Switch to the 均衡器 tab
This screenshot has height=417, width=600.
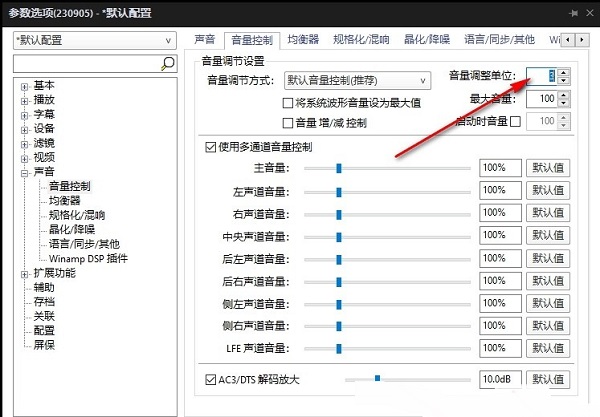[x=303, y=39]
